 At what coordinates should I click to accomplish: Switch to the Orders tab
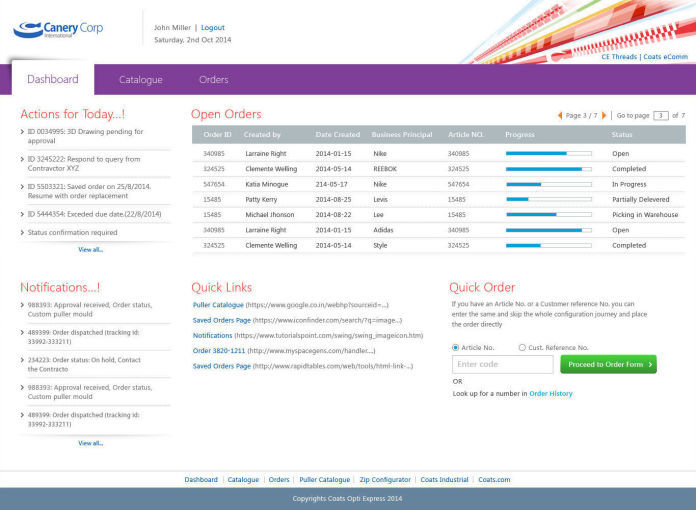click(214, 79)
